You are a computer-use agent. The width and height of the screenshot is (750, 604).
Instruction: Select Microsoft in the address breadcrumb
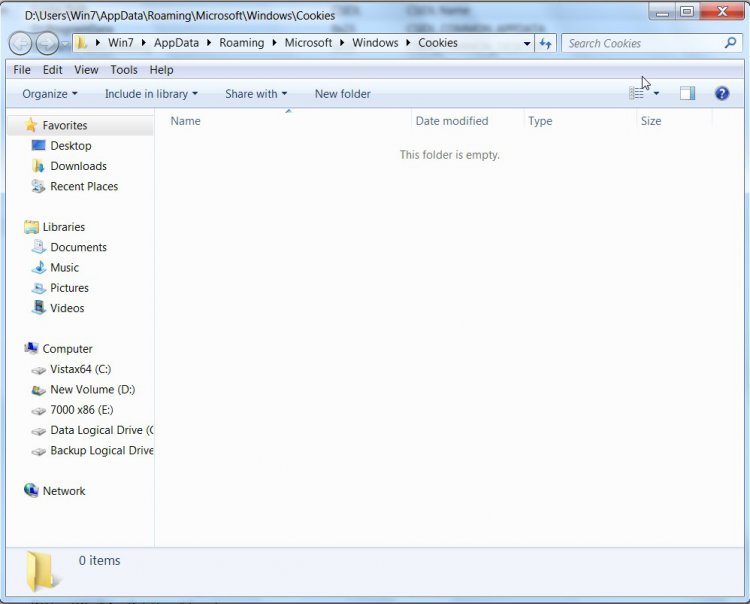click(x=308, y=43)
